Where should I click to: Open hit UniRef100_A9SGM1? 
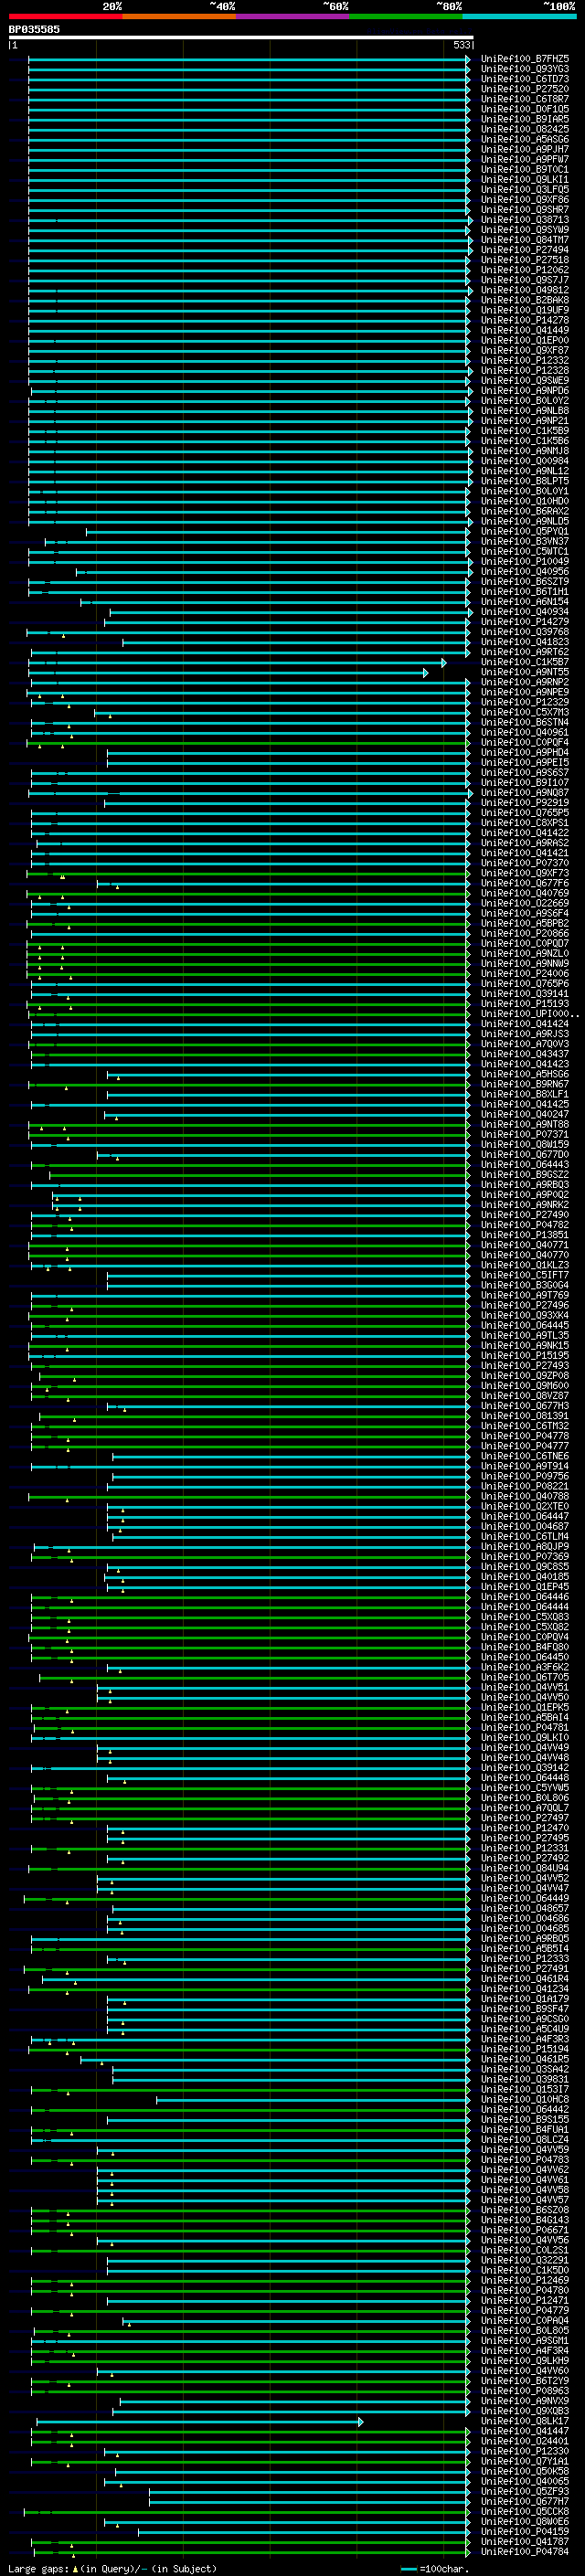525,2340
